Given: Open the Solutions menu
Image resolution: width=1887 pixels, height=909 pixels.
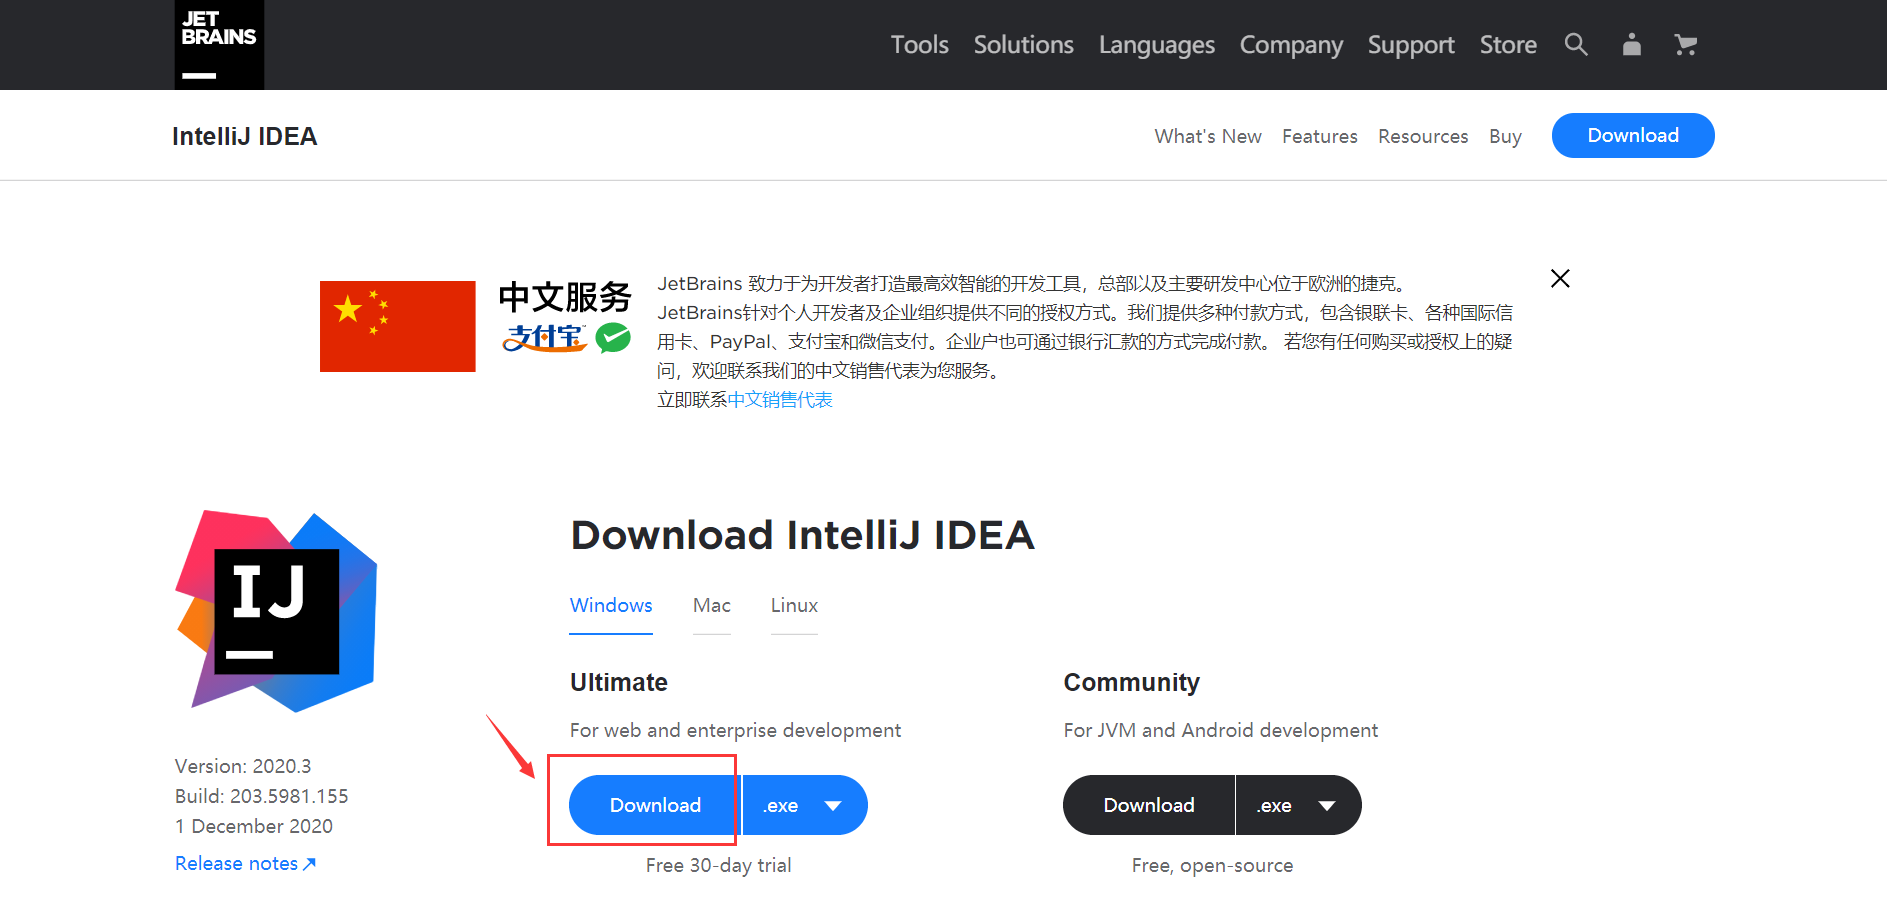Looking at the screenshot, I should (1023, 45).
